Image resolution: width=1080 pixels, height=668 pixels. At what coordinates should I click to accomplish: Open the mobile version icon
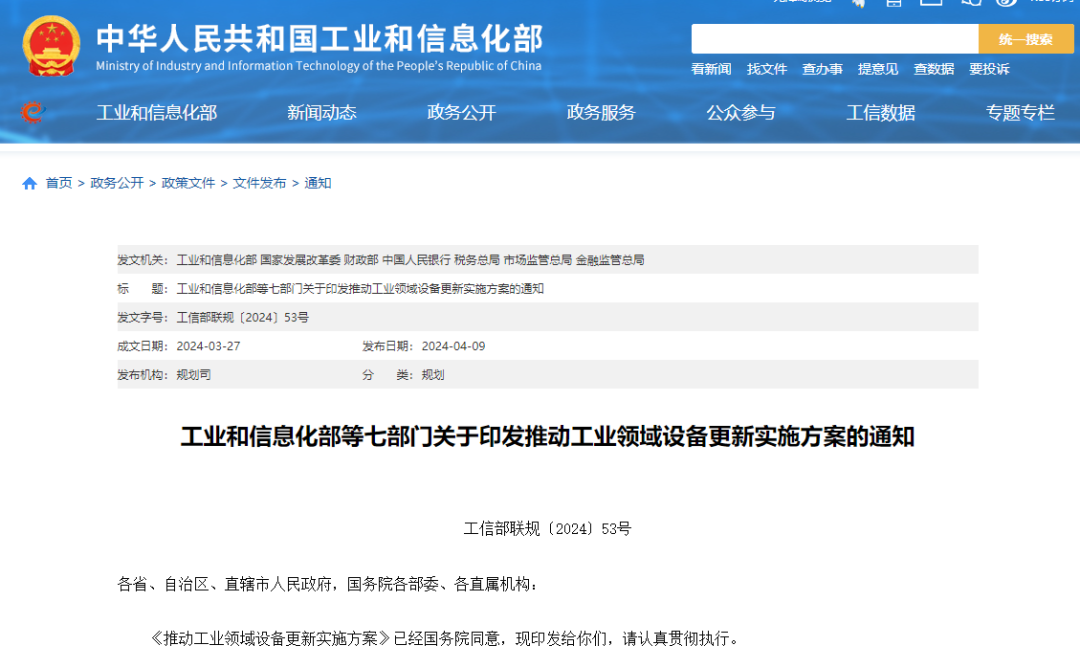[893, 5]
